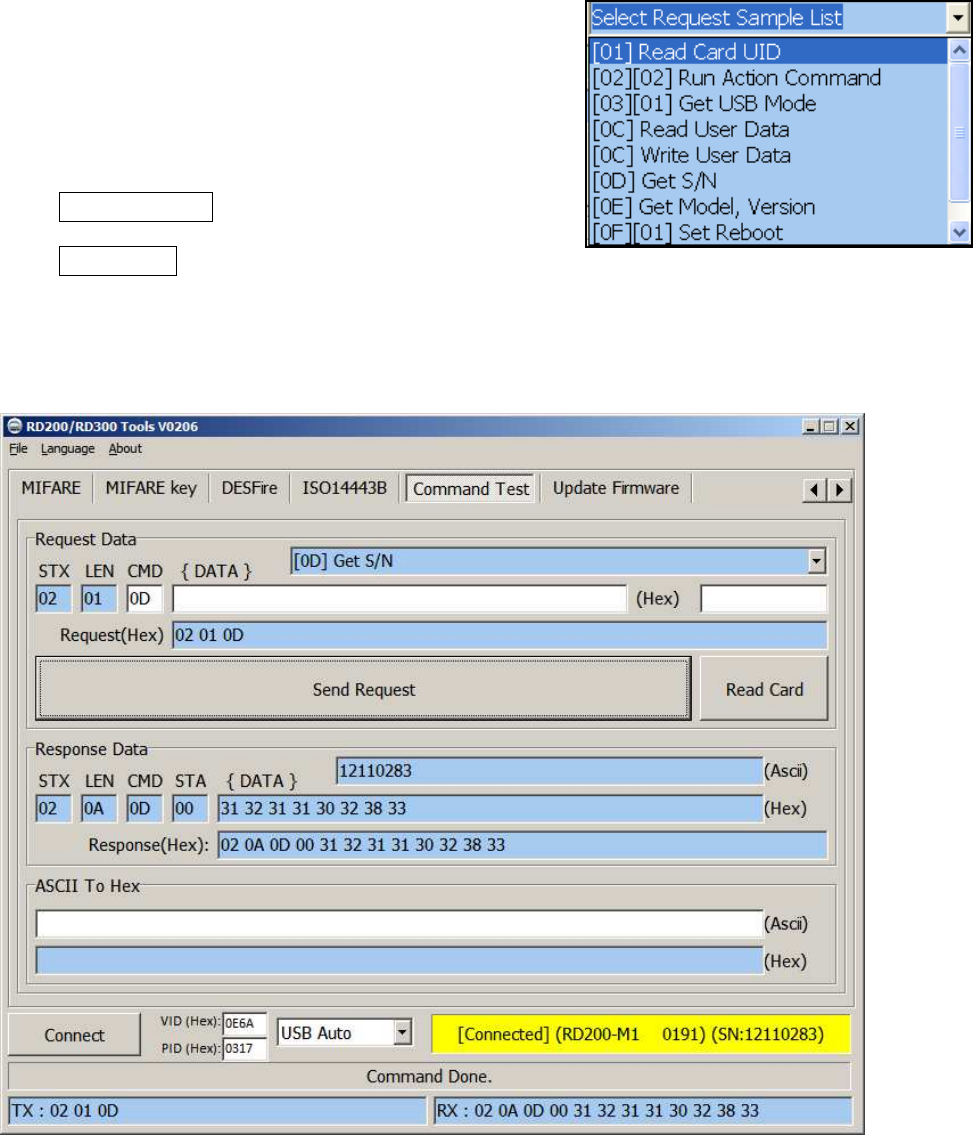Select [02][02] Run Action Command entry
The width and height of the screenshot is (973, 1135).
[768, 77]
